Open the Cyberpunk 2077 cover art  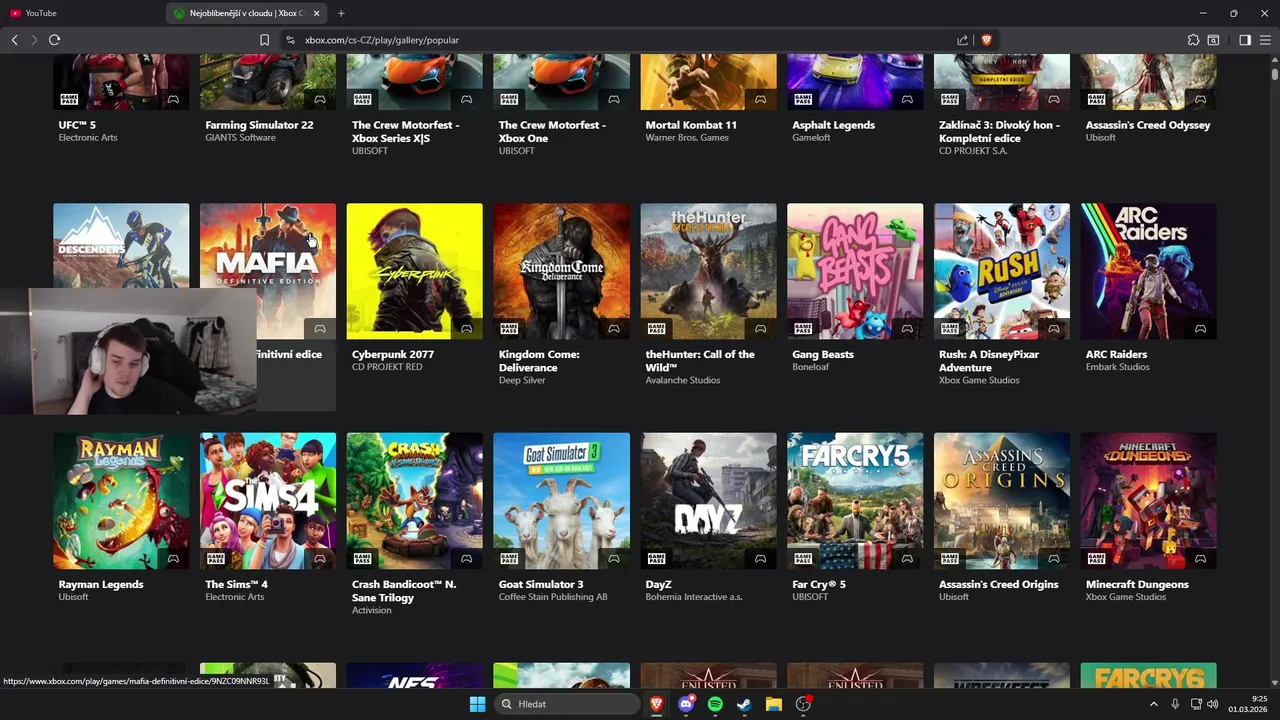[x=414, y=272]
